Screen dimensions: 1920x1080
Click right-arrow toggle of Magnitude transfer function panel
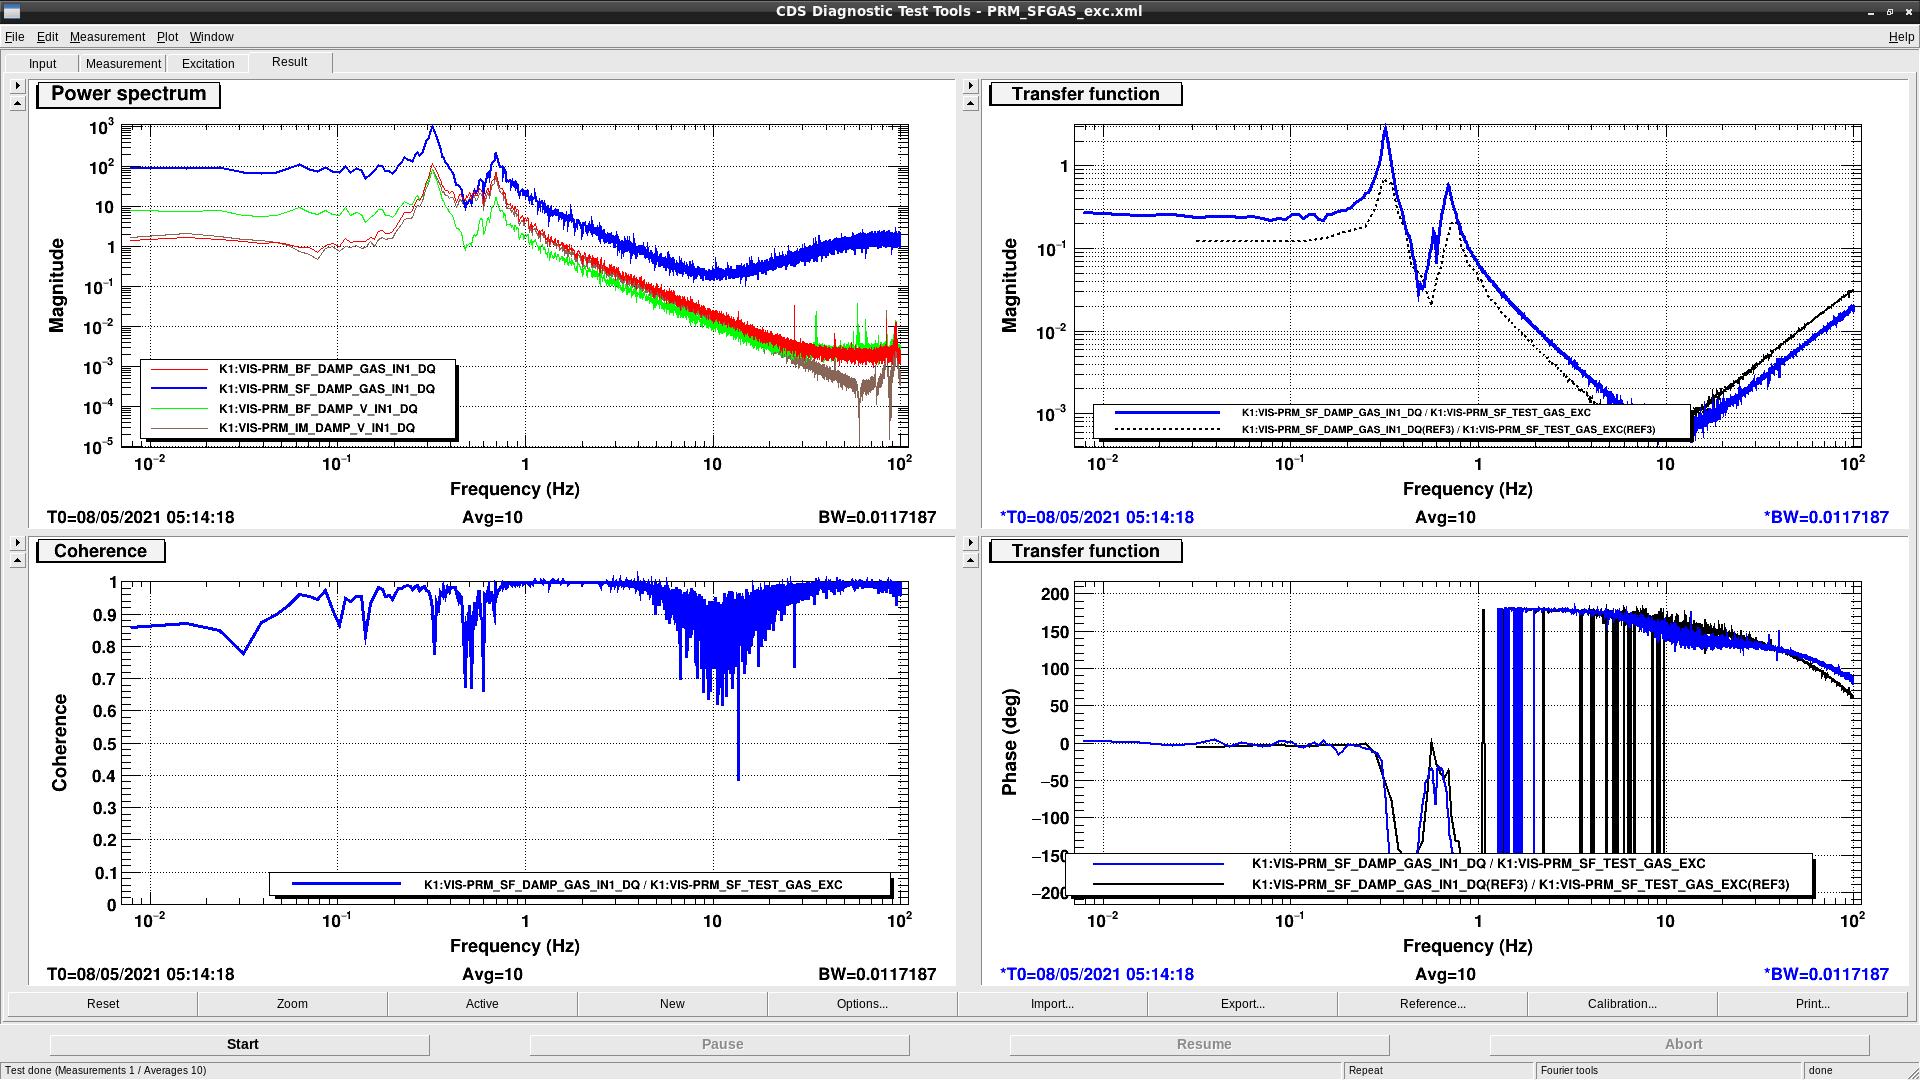point(970,86)
